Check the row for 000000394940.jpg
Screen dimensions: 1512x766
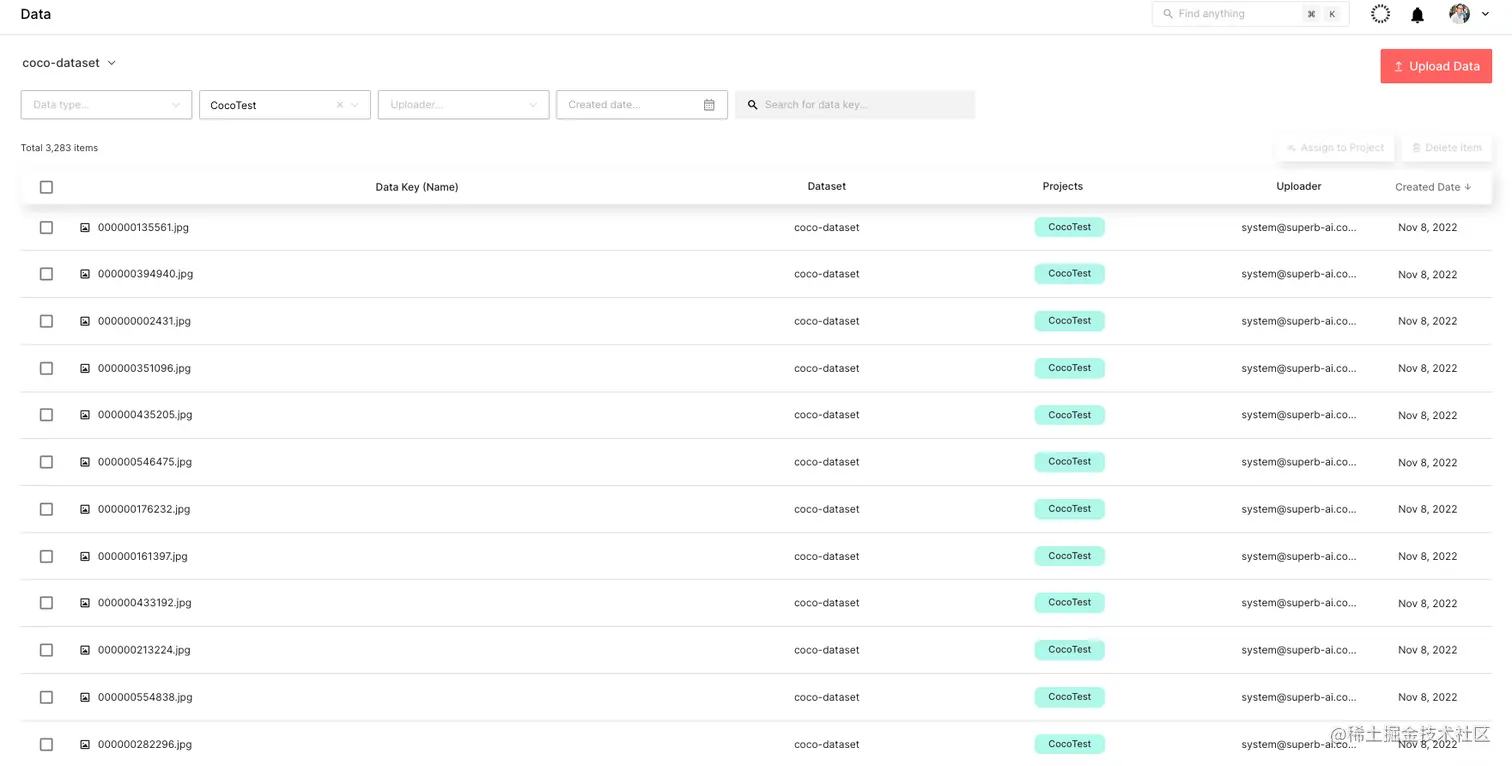tap(46, 274)
